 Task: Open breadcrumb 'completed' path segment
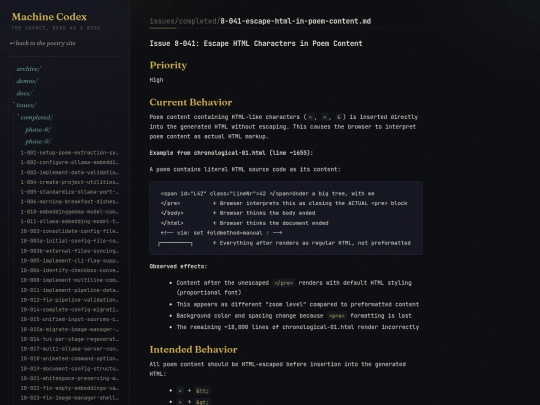pos(197,21)
